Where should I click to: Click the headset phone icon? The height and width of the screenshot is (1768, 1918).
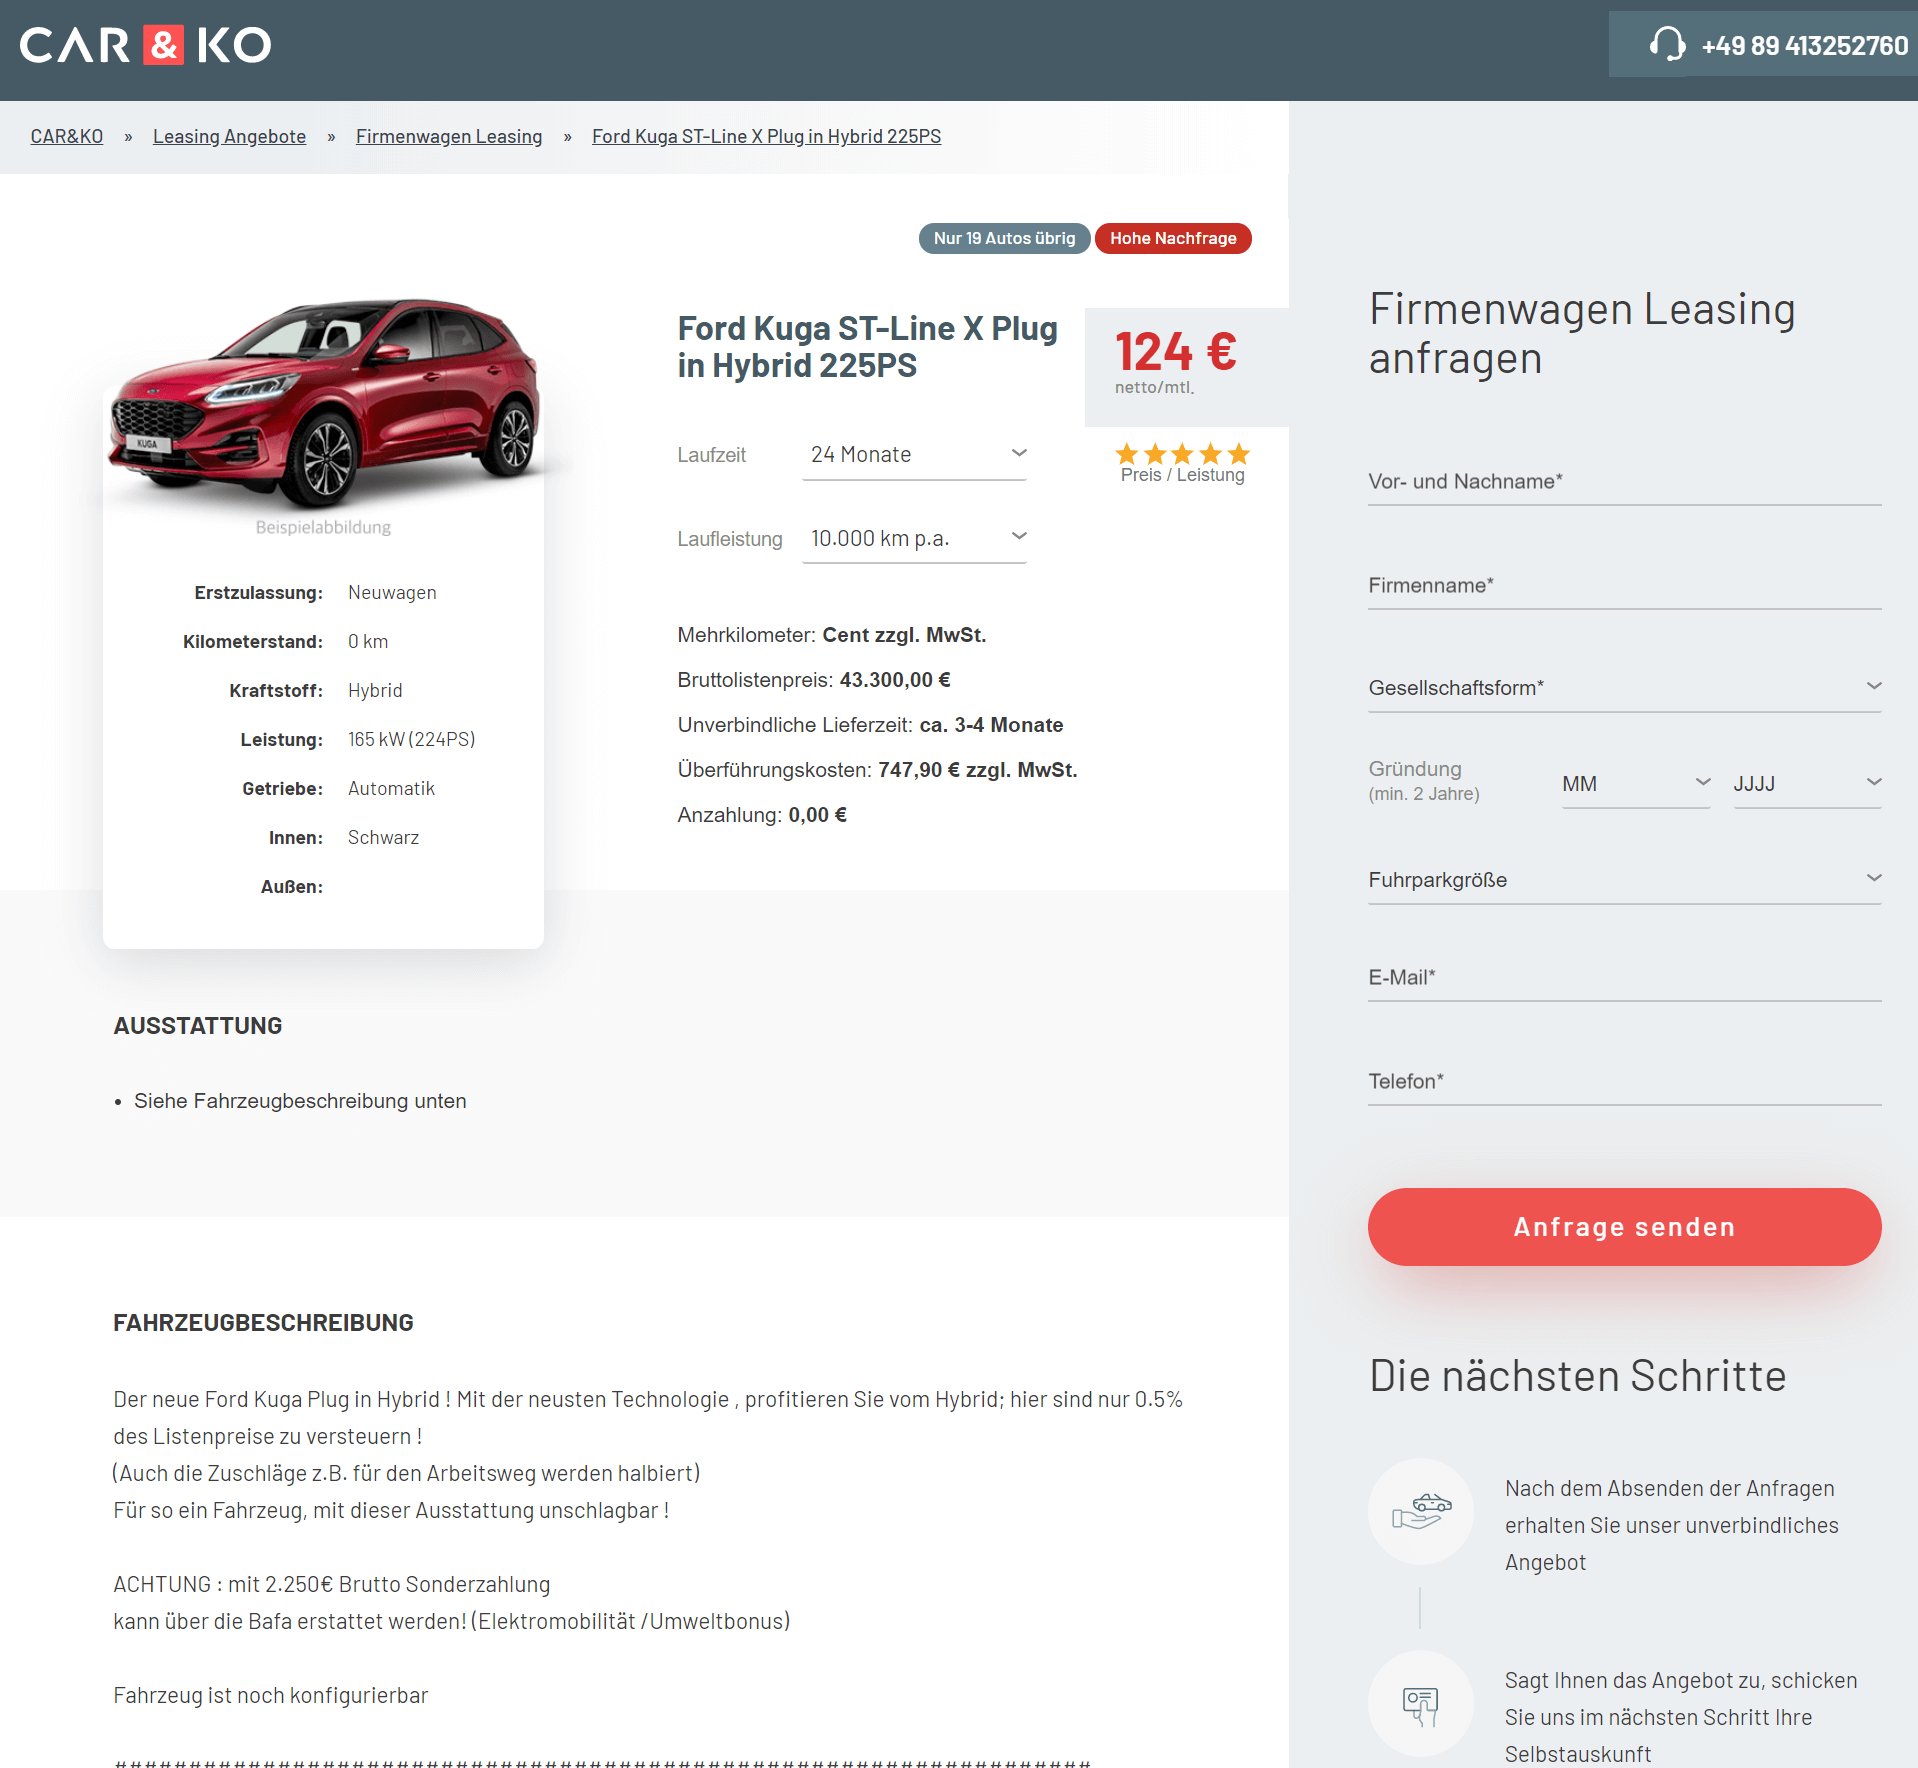[x=1667, y=44]
